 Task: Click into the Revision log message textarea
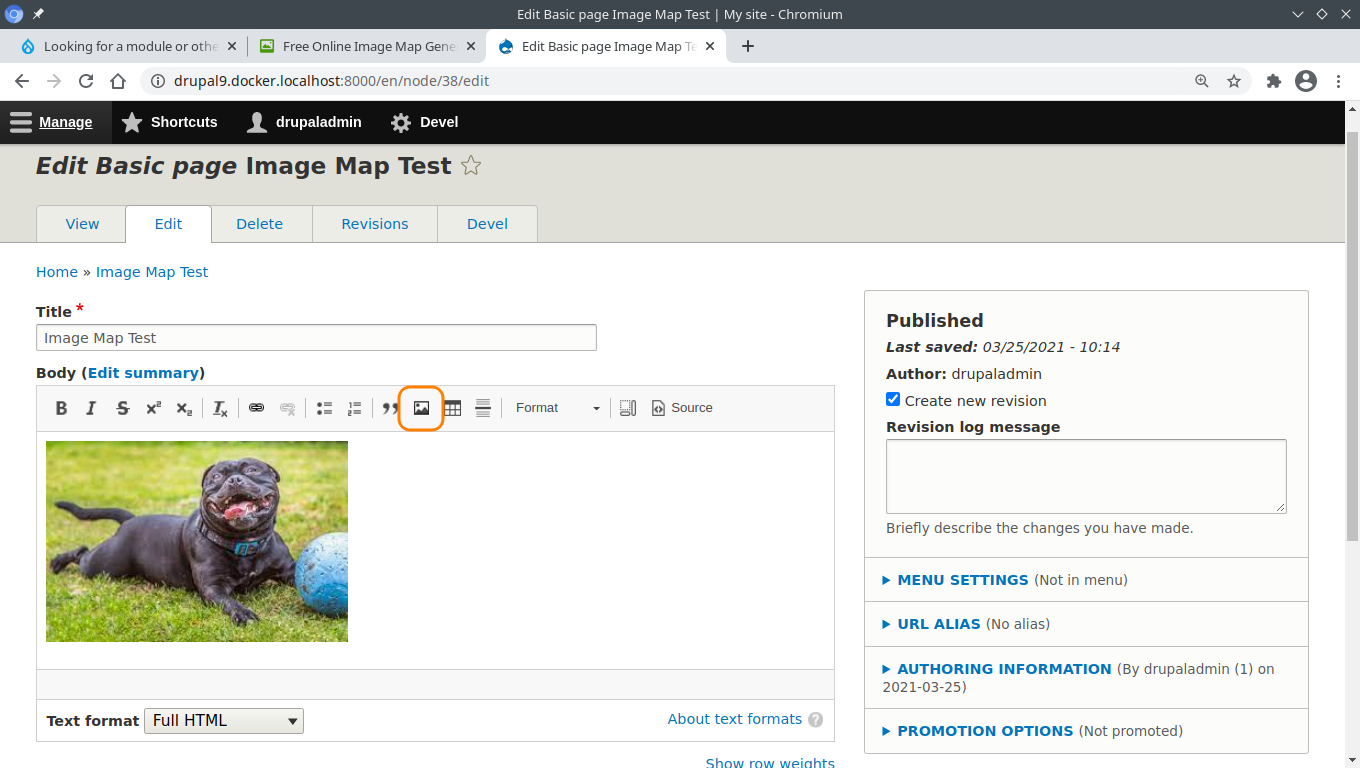pos(1086,476)
